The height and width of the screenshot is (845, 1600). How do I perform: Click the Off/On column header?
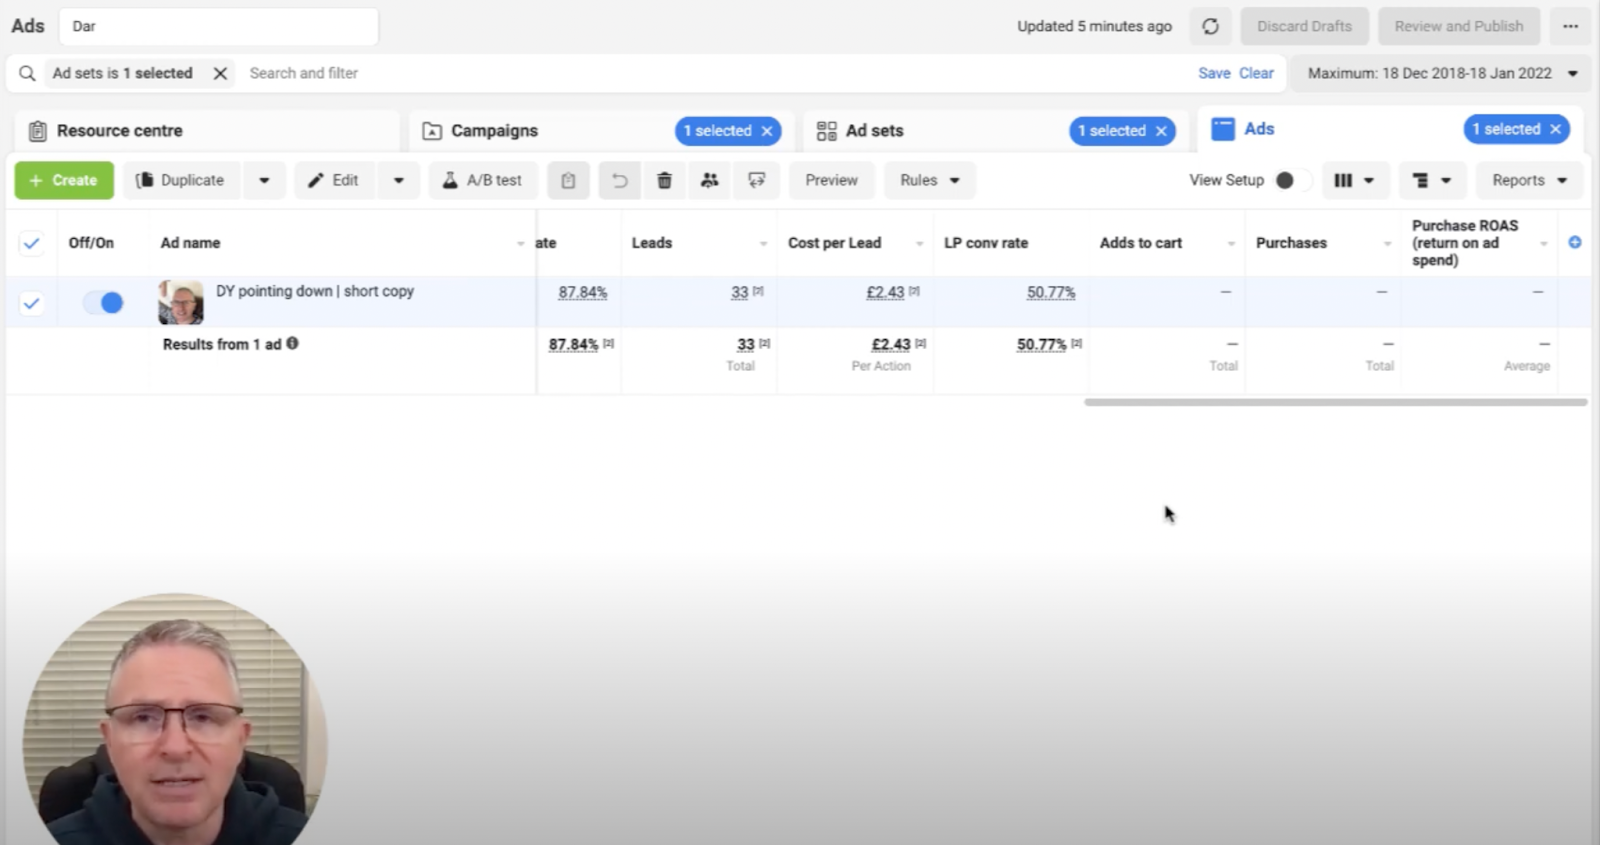91,243
